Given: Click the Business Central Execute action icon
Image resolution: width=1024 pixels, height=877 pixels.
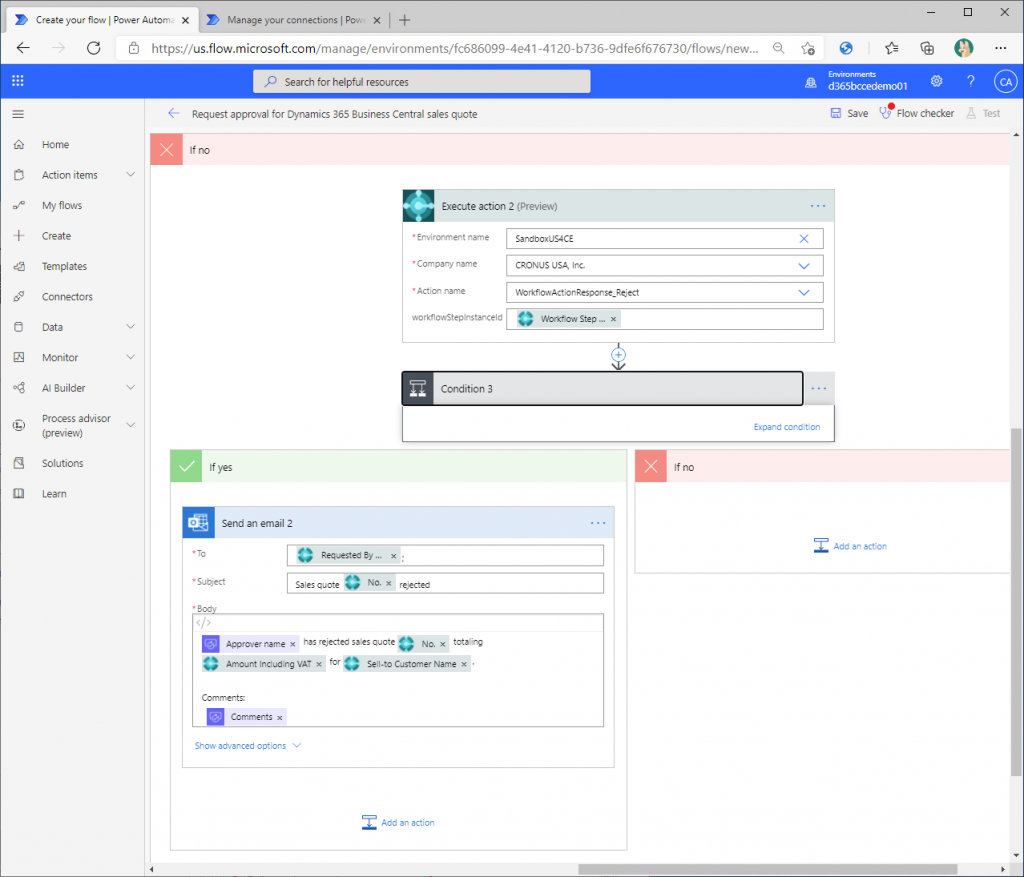Looking at the screenshot, I should tap(419, 206).
